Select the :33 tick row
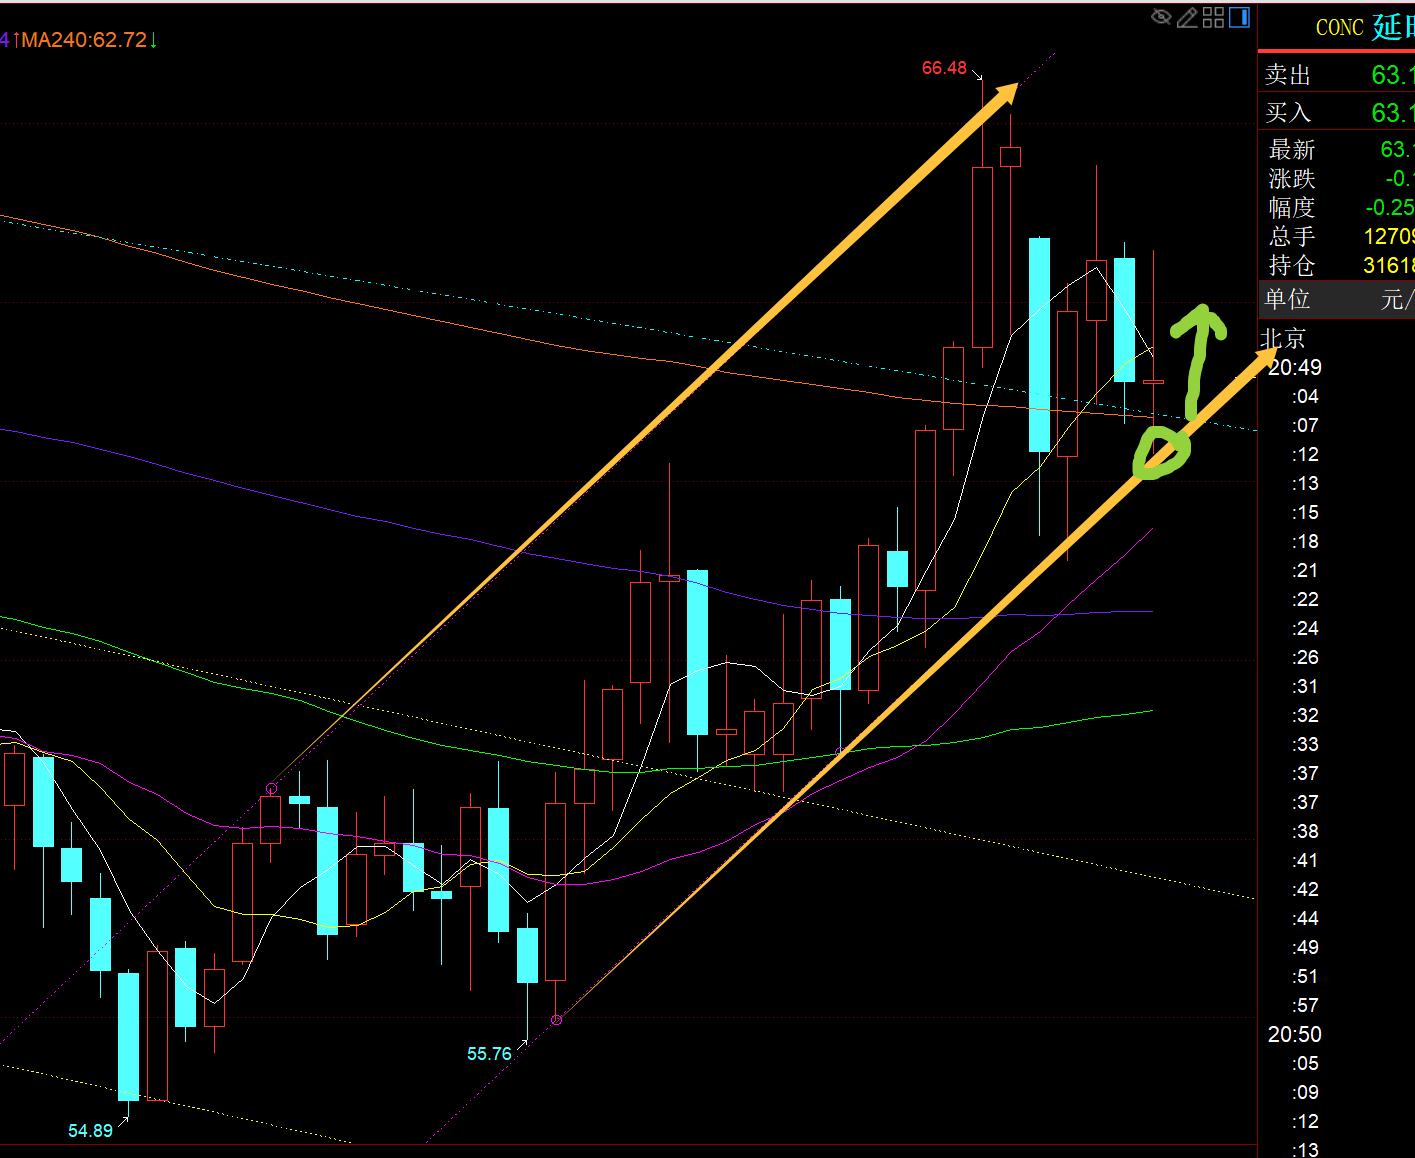This screenshot has width=1415, height=1158. coord(1305,745)
